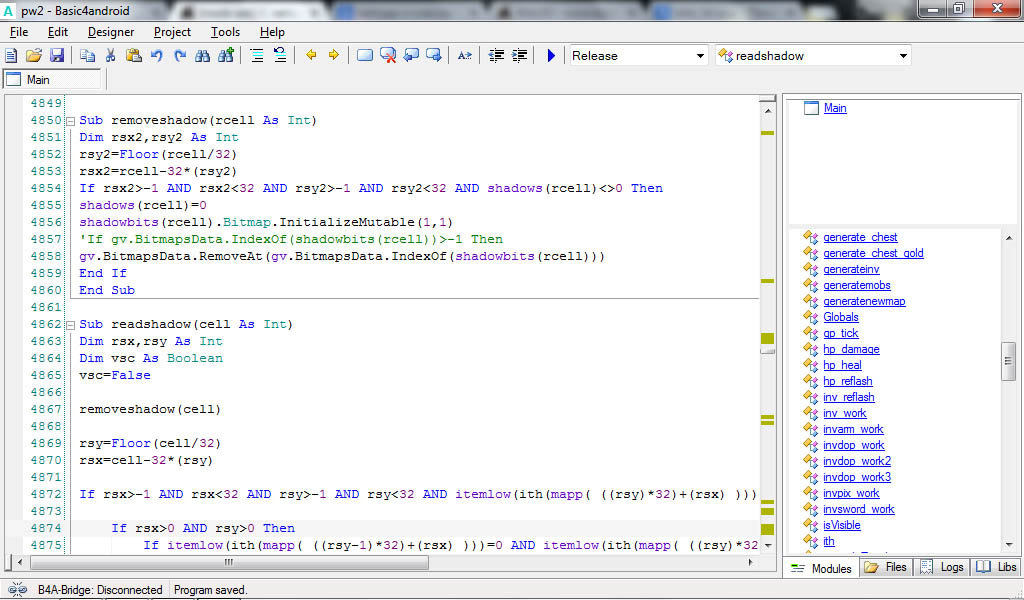Click the Cut scissors icon
This screenshot has height=600, width=1024.
(110, 56)
